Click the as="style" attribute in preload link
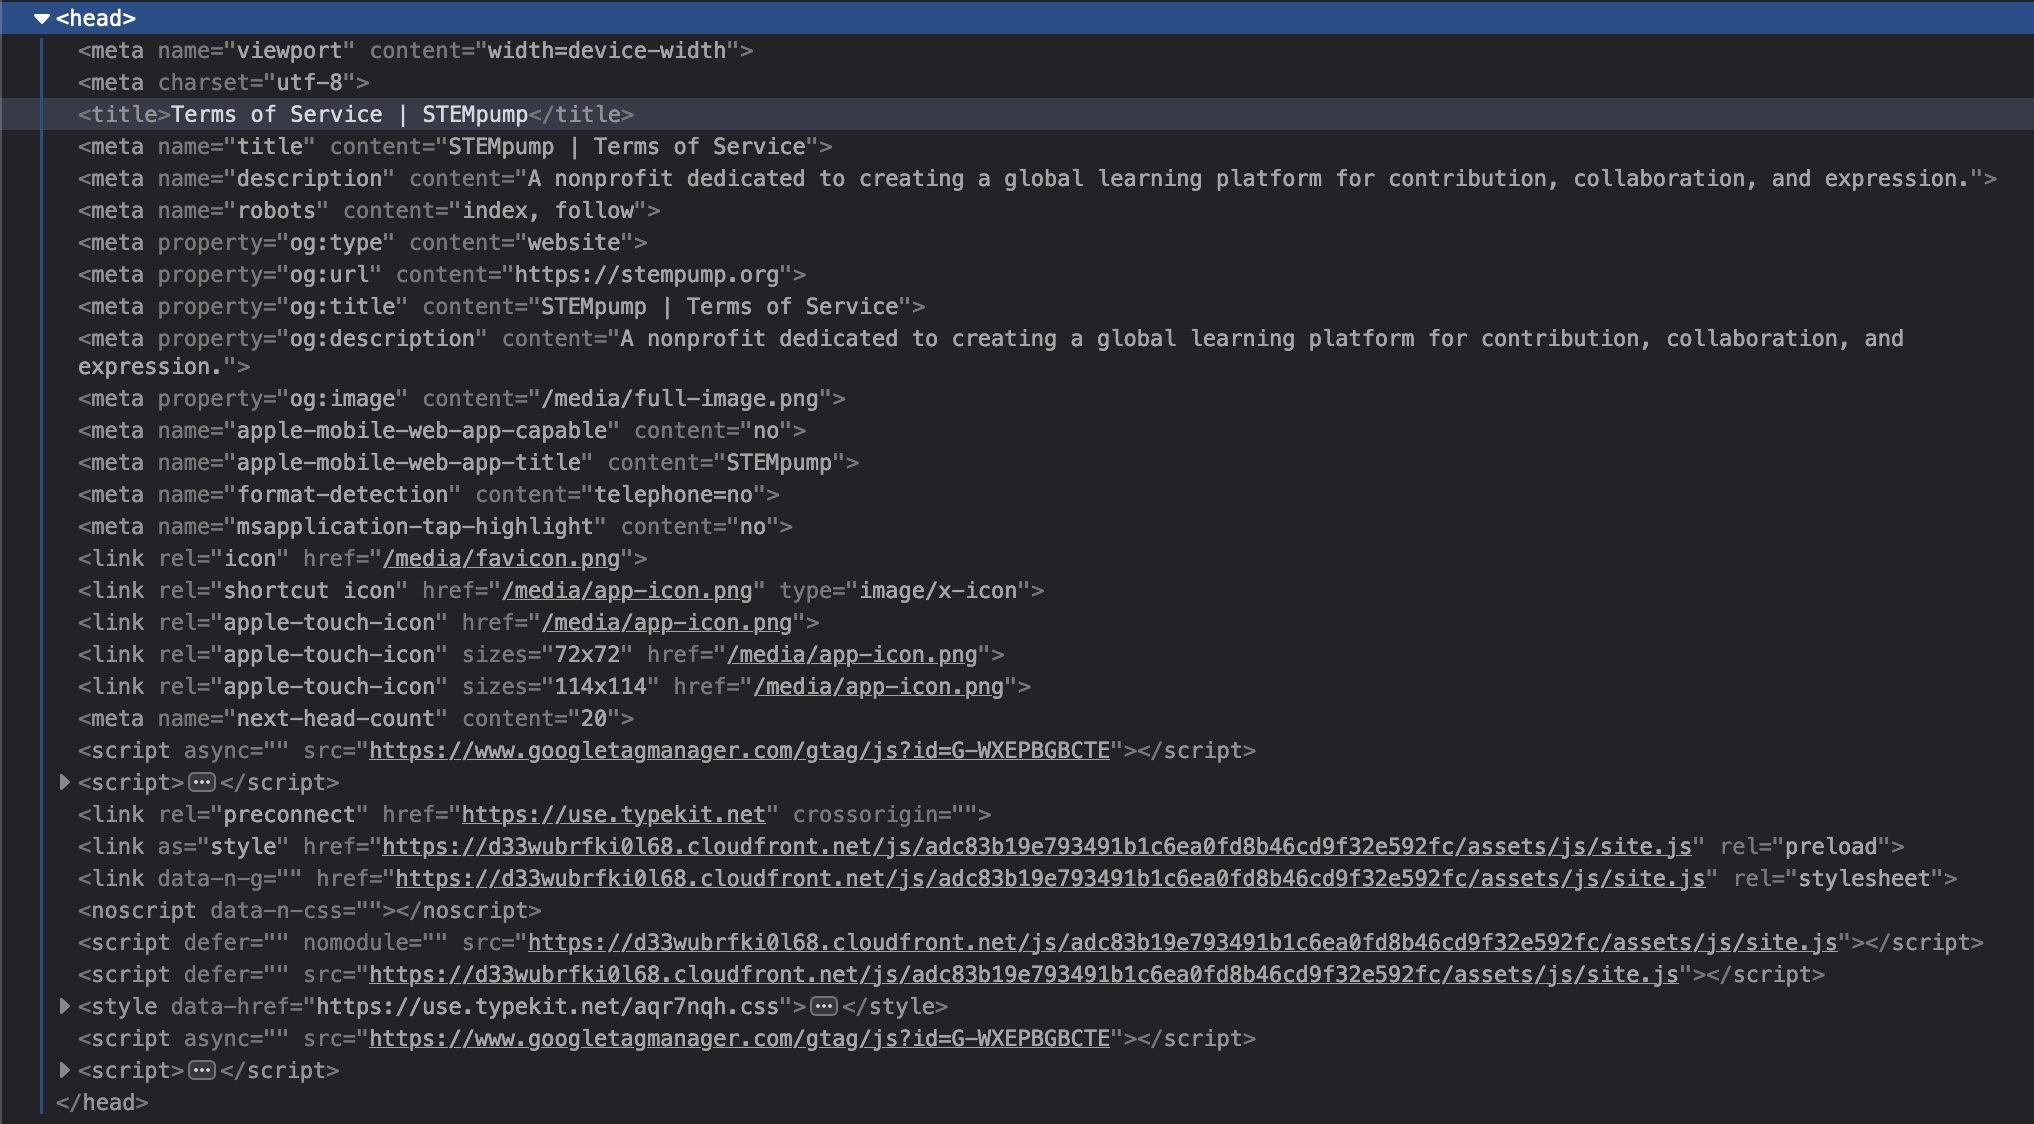Image resolution: width=2034 pixels, height=1124 pixels. (x=223, y=846)
